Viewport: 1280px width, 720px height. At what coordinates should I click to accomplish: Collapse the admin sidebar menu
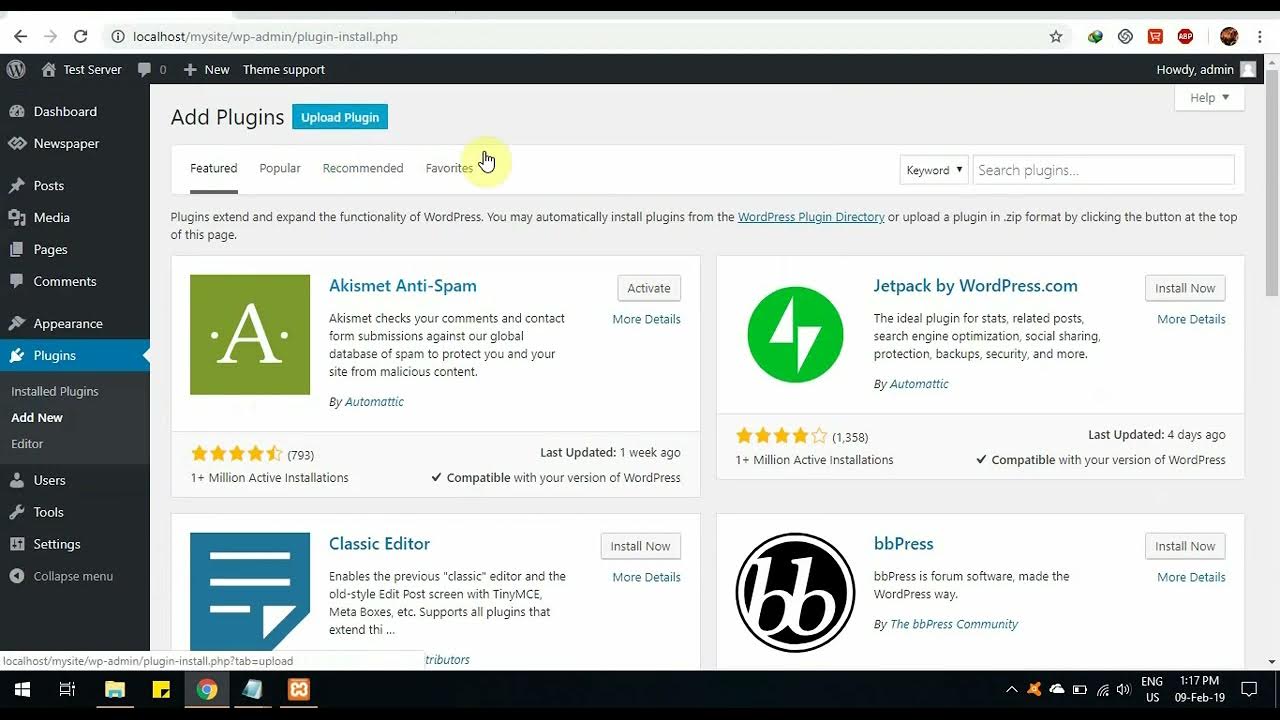61,576
